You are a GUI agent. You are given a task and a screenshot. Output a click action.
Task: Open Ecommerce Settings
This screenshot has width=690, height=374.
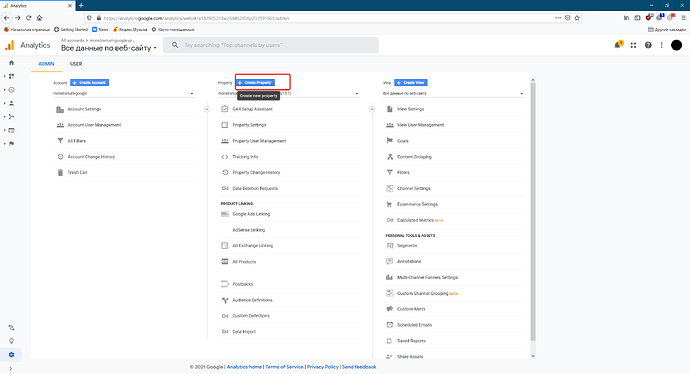(417, 204)
